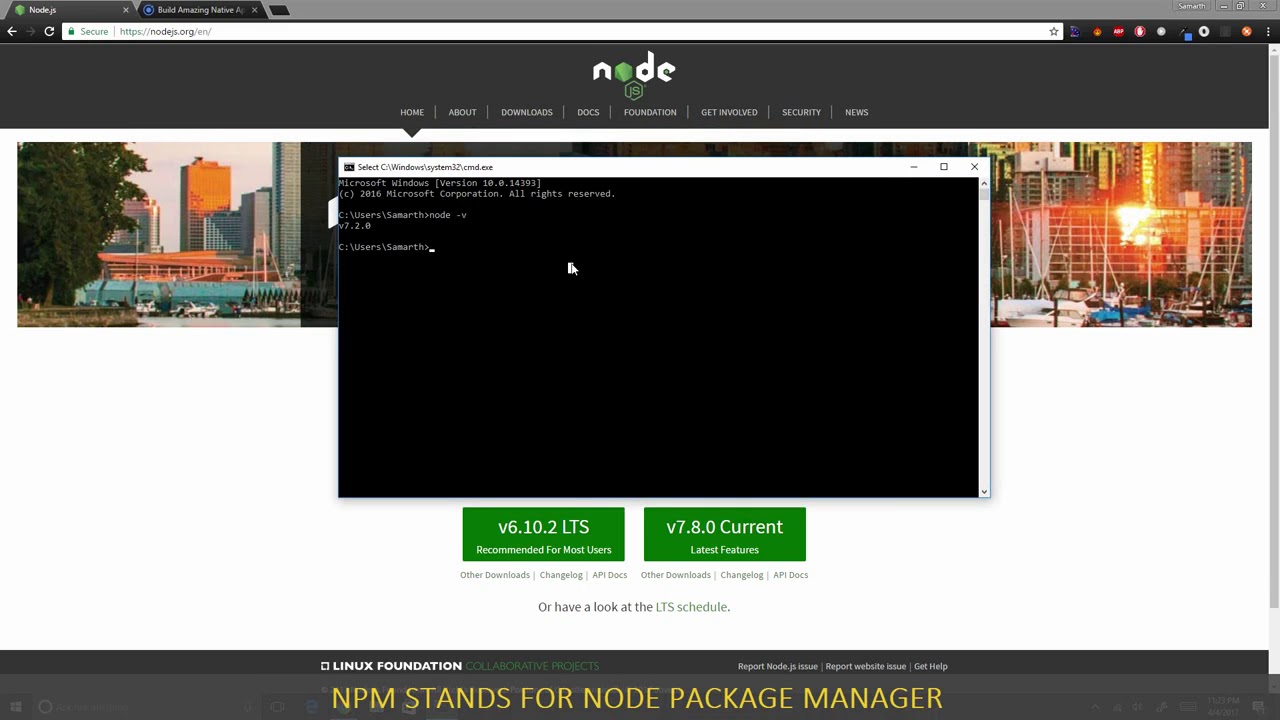The image size is (1280, 720).
Task: Minimize the cmd.exe window
Action: click(x=913, y=167)
